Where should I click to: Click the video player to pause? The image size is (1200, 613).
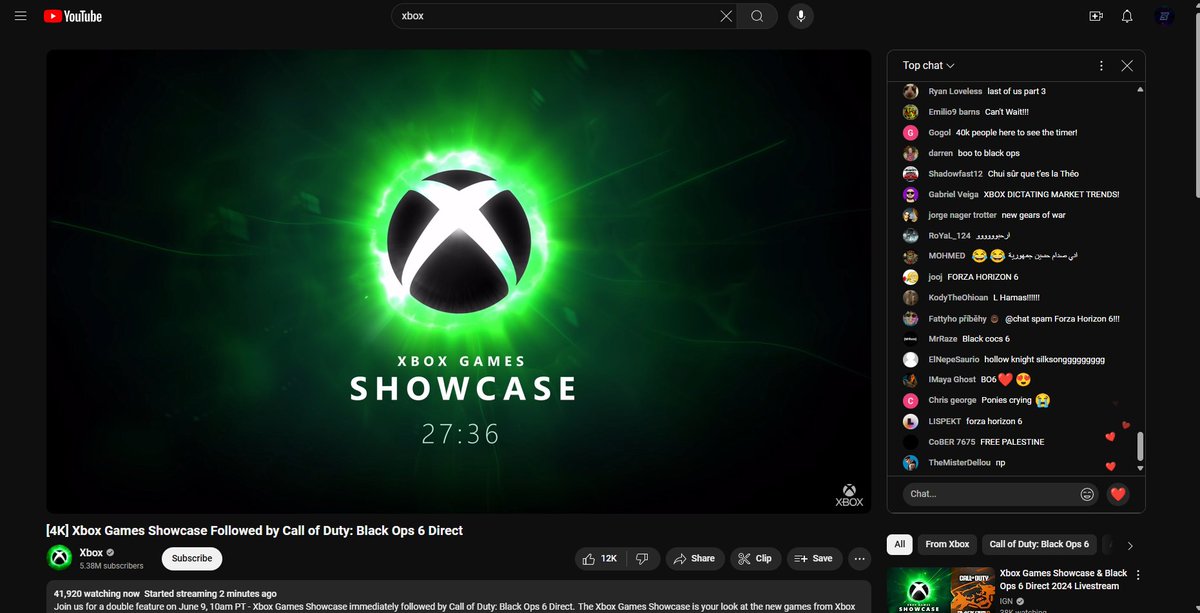459,281
